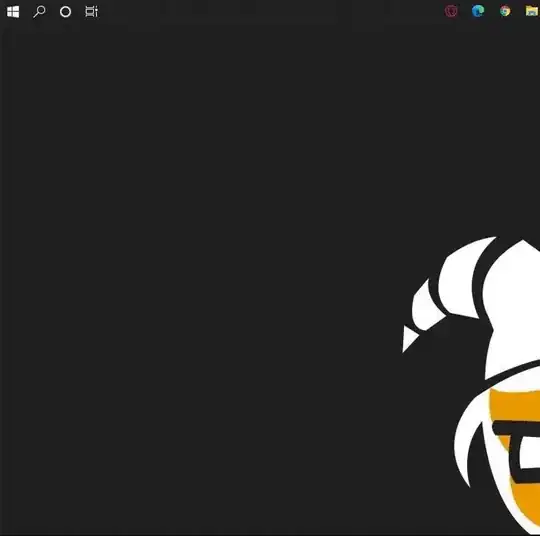Click the Start button Windows logo
The height and width of the screenshot is (536, 540).
click(13, 12)
